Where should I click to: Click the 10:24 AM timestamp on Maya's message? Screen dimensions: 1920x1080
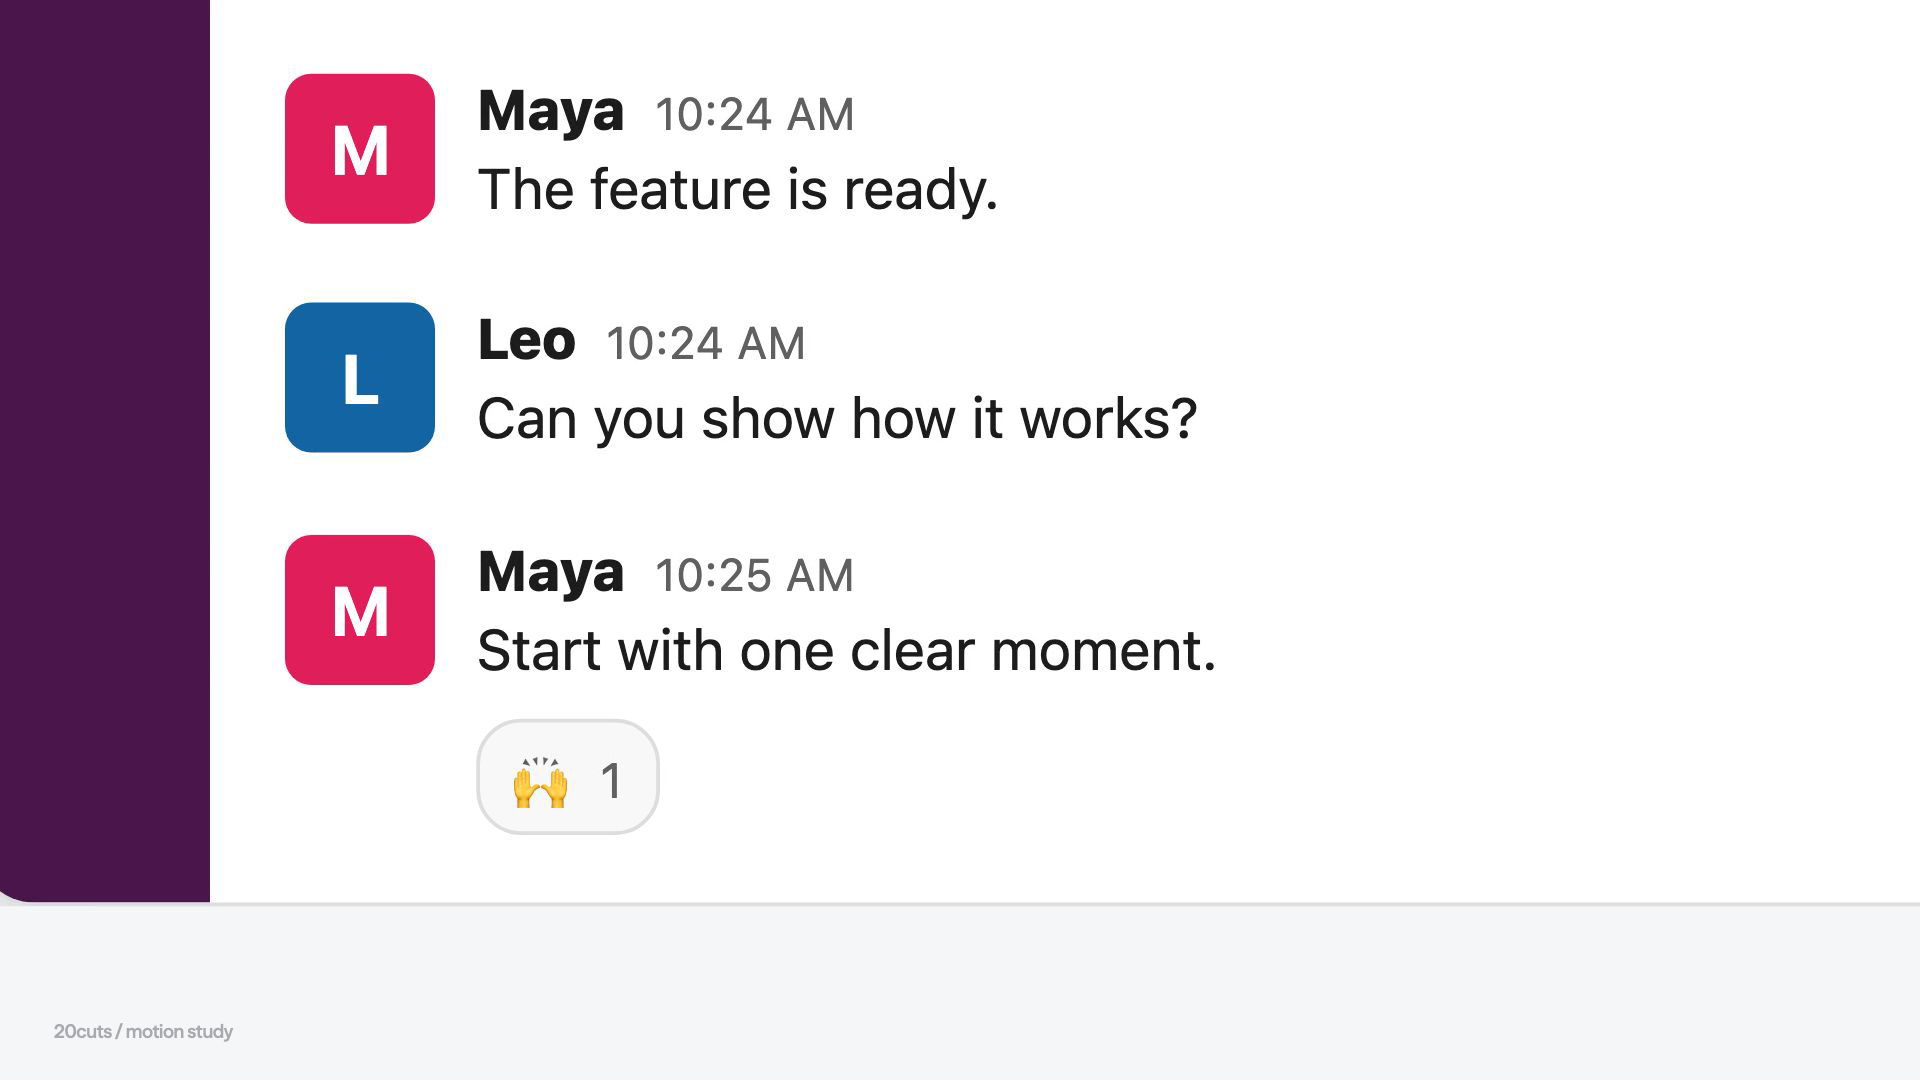(x=755, y=114)
